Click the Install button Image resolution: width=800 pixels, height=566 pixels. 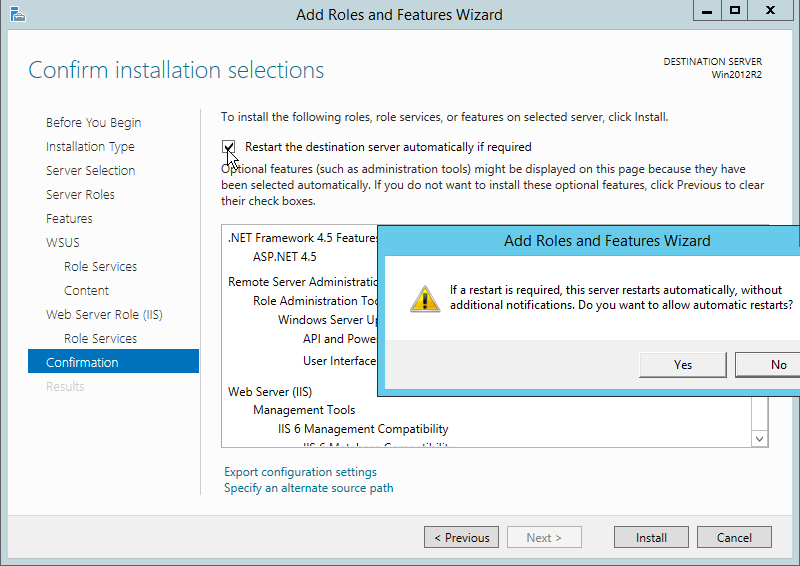click(651, 537)
